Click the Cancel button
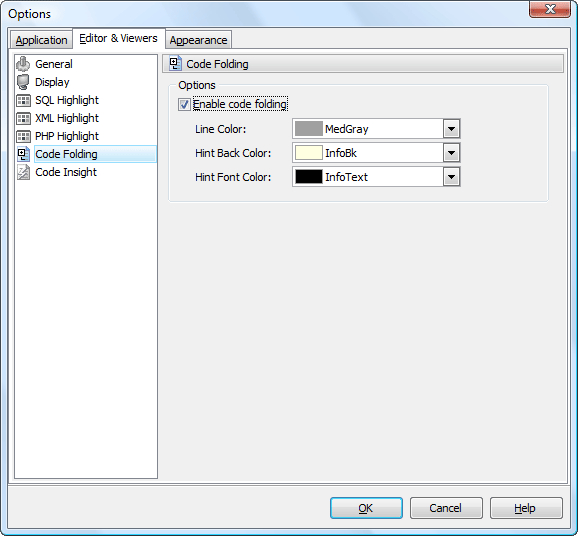Screen dimensions: 578x536 coord(446,508)
